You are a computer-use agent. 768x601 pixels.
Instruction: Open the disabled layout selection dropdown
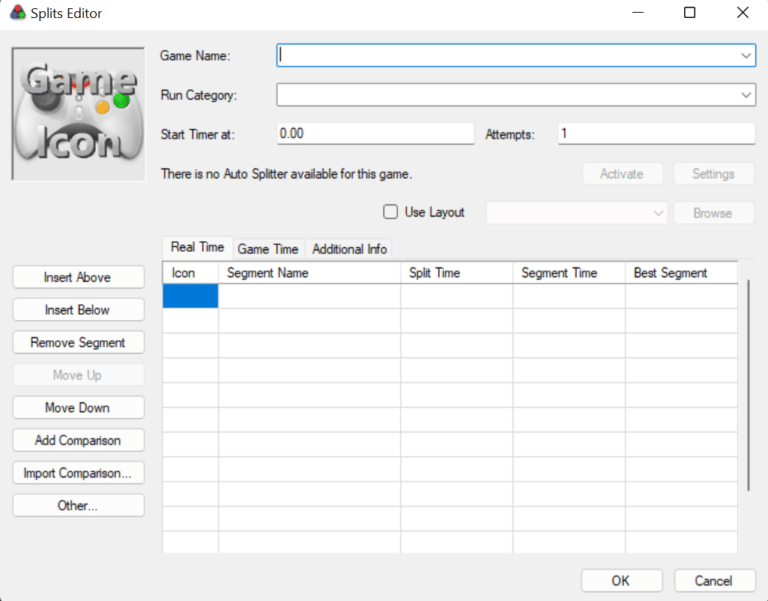point(576,213)
